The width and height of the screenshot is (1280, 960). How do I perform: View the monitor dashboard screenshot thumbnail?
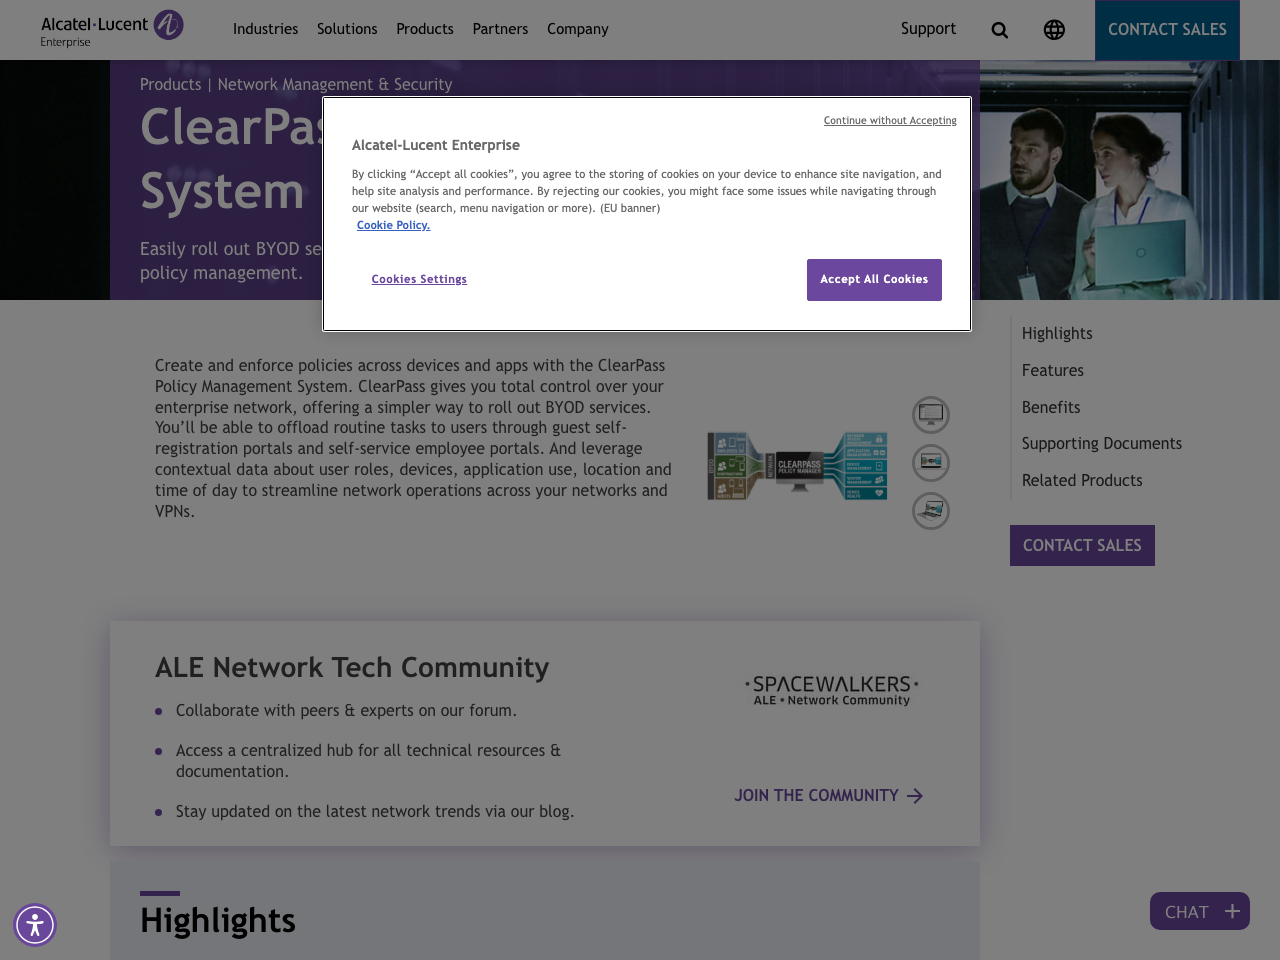[x=930, y=413]
